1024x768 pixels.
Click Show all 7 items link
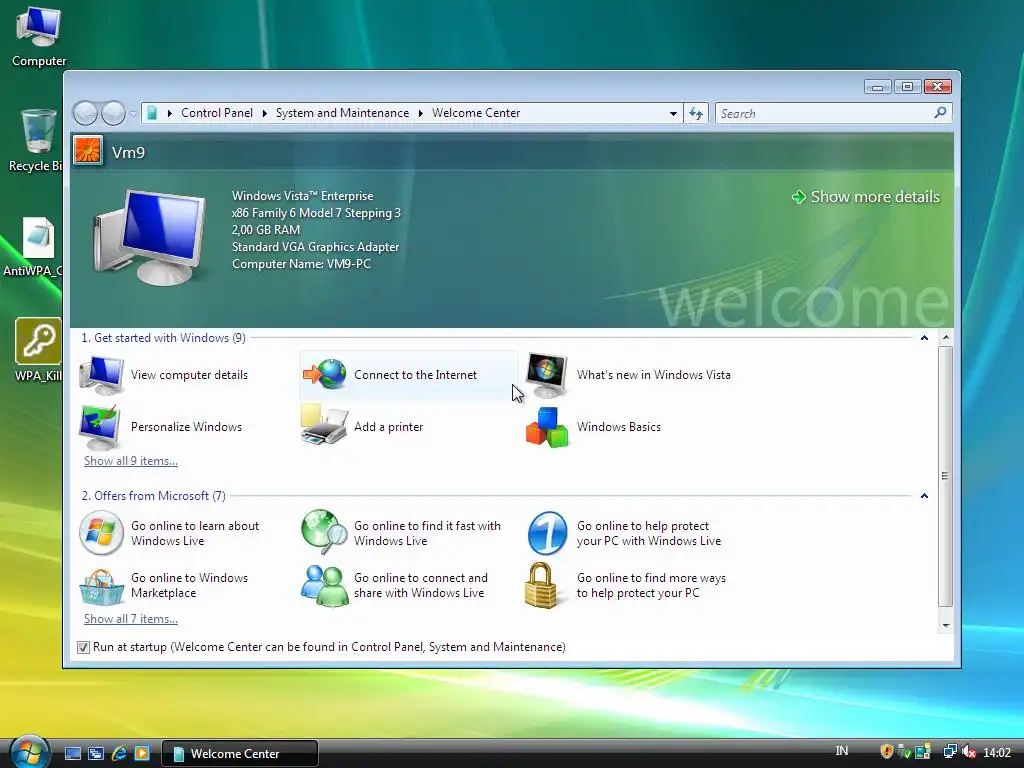[131, 618]
